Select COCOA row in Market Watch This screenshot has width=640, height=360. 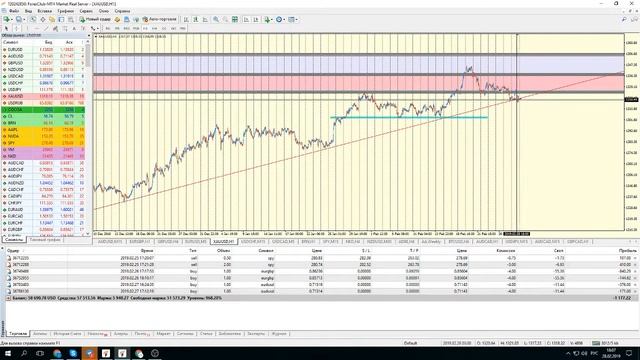pyautogui.click(x=43, y=109)
